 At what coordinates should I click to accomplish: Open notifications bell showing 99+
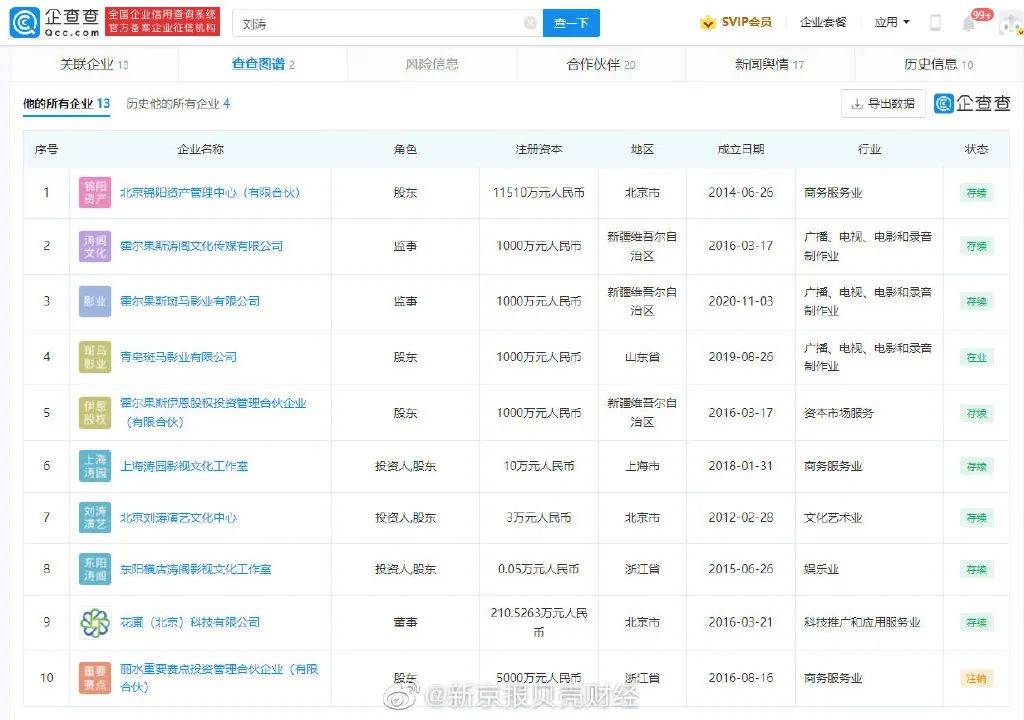[968, 23]
